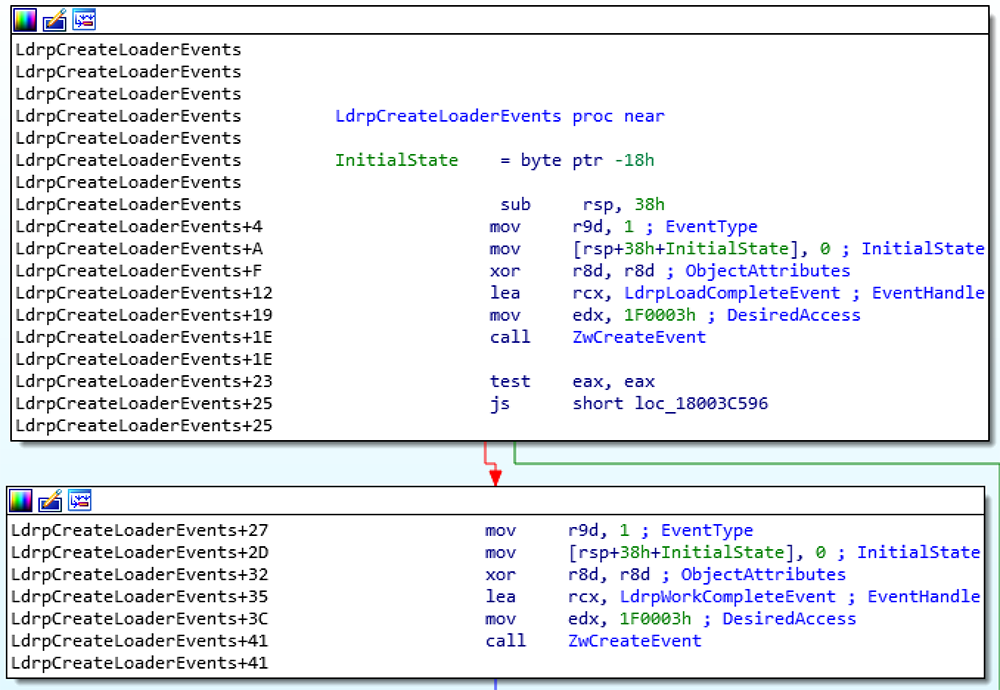1000x690 pixels.
Task: Click the pencil edit icon of the LdrpLoadCompleteEvent node
Action: [54, 21]
